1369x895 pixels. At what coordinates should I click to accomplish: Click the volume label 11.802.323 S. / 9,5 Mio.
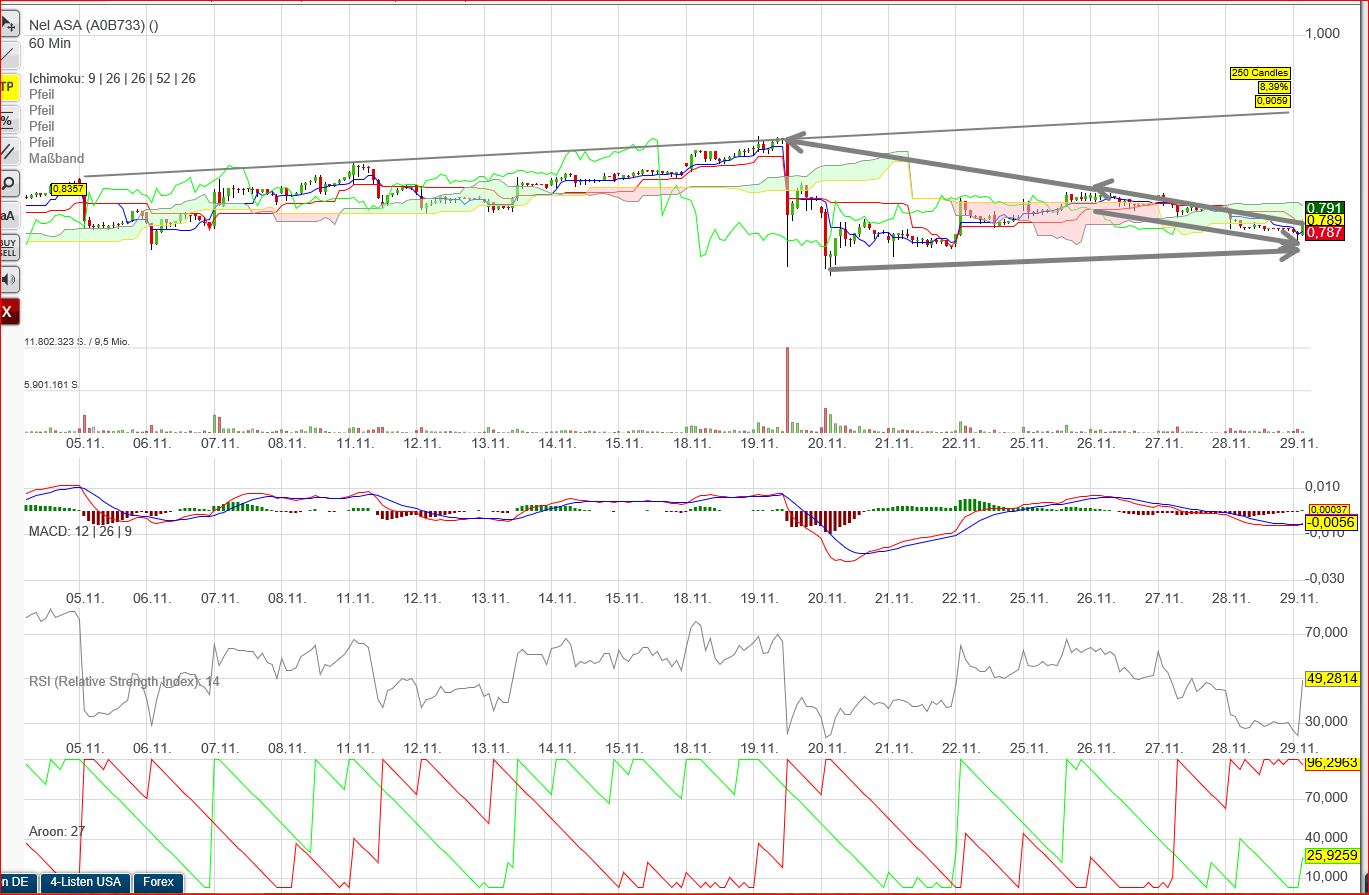point(77,342)
